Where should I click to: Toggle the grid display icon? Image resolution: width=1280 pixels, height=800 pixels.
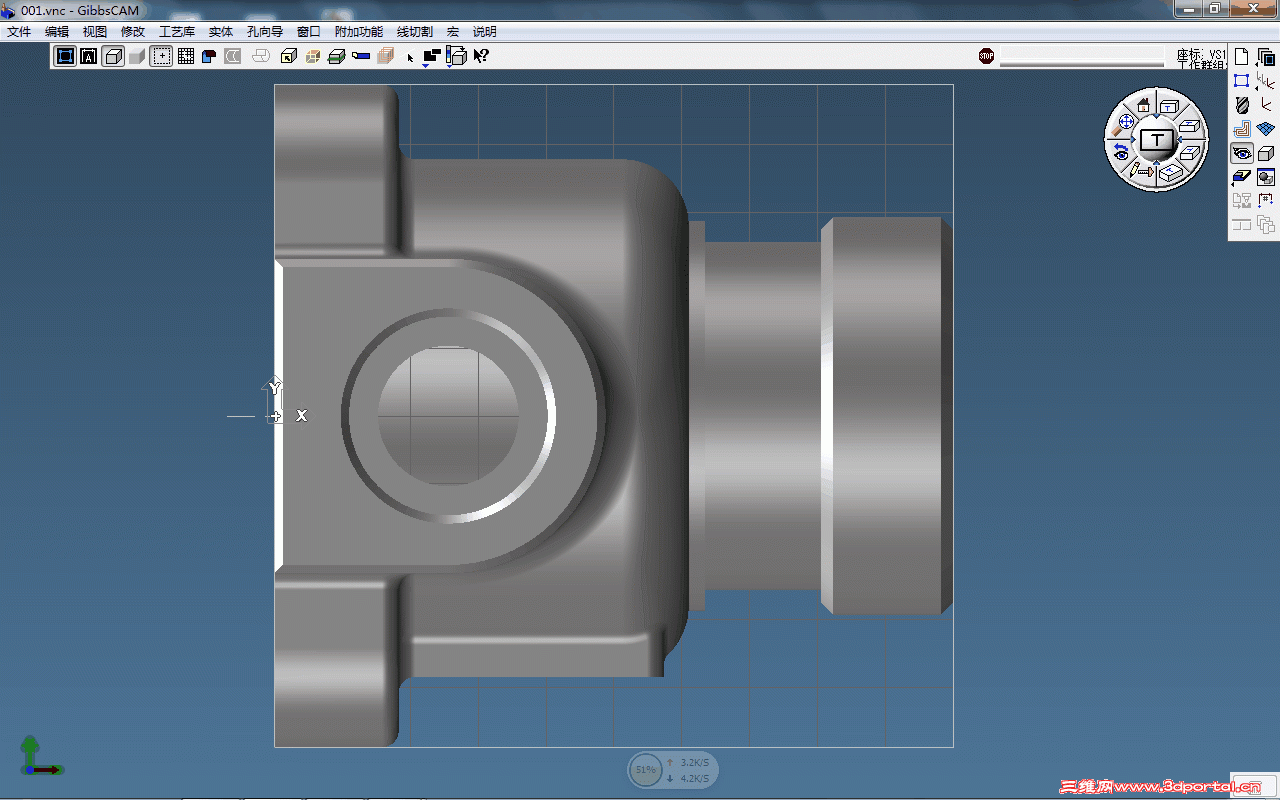pyautogui.click(x=186, y=56)
